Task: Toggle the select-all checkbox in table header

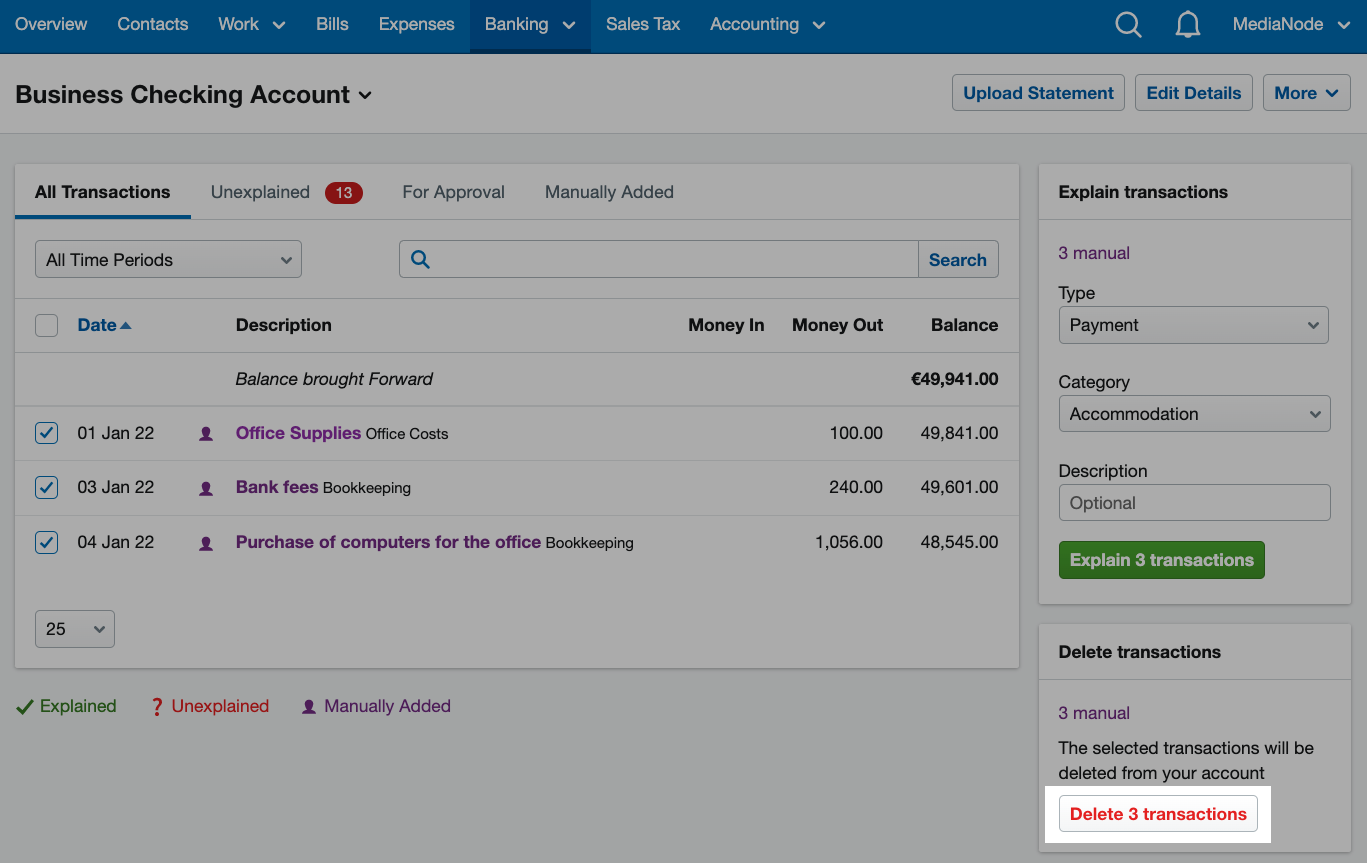Action: pyautogui.click(x=46, y=325)
